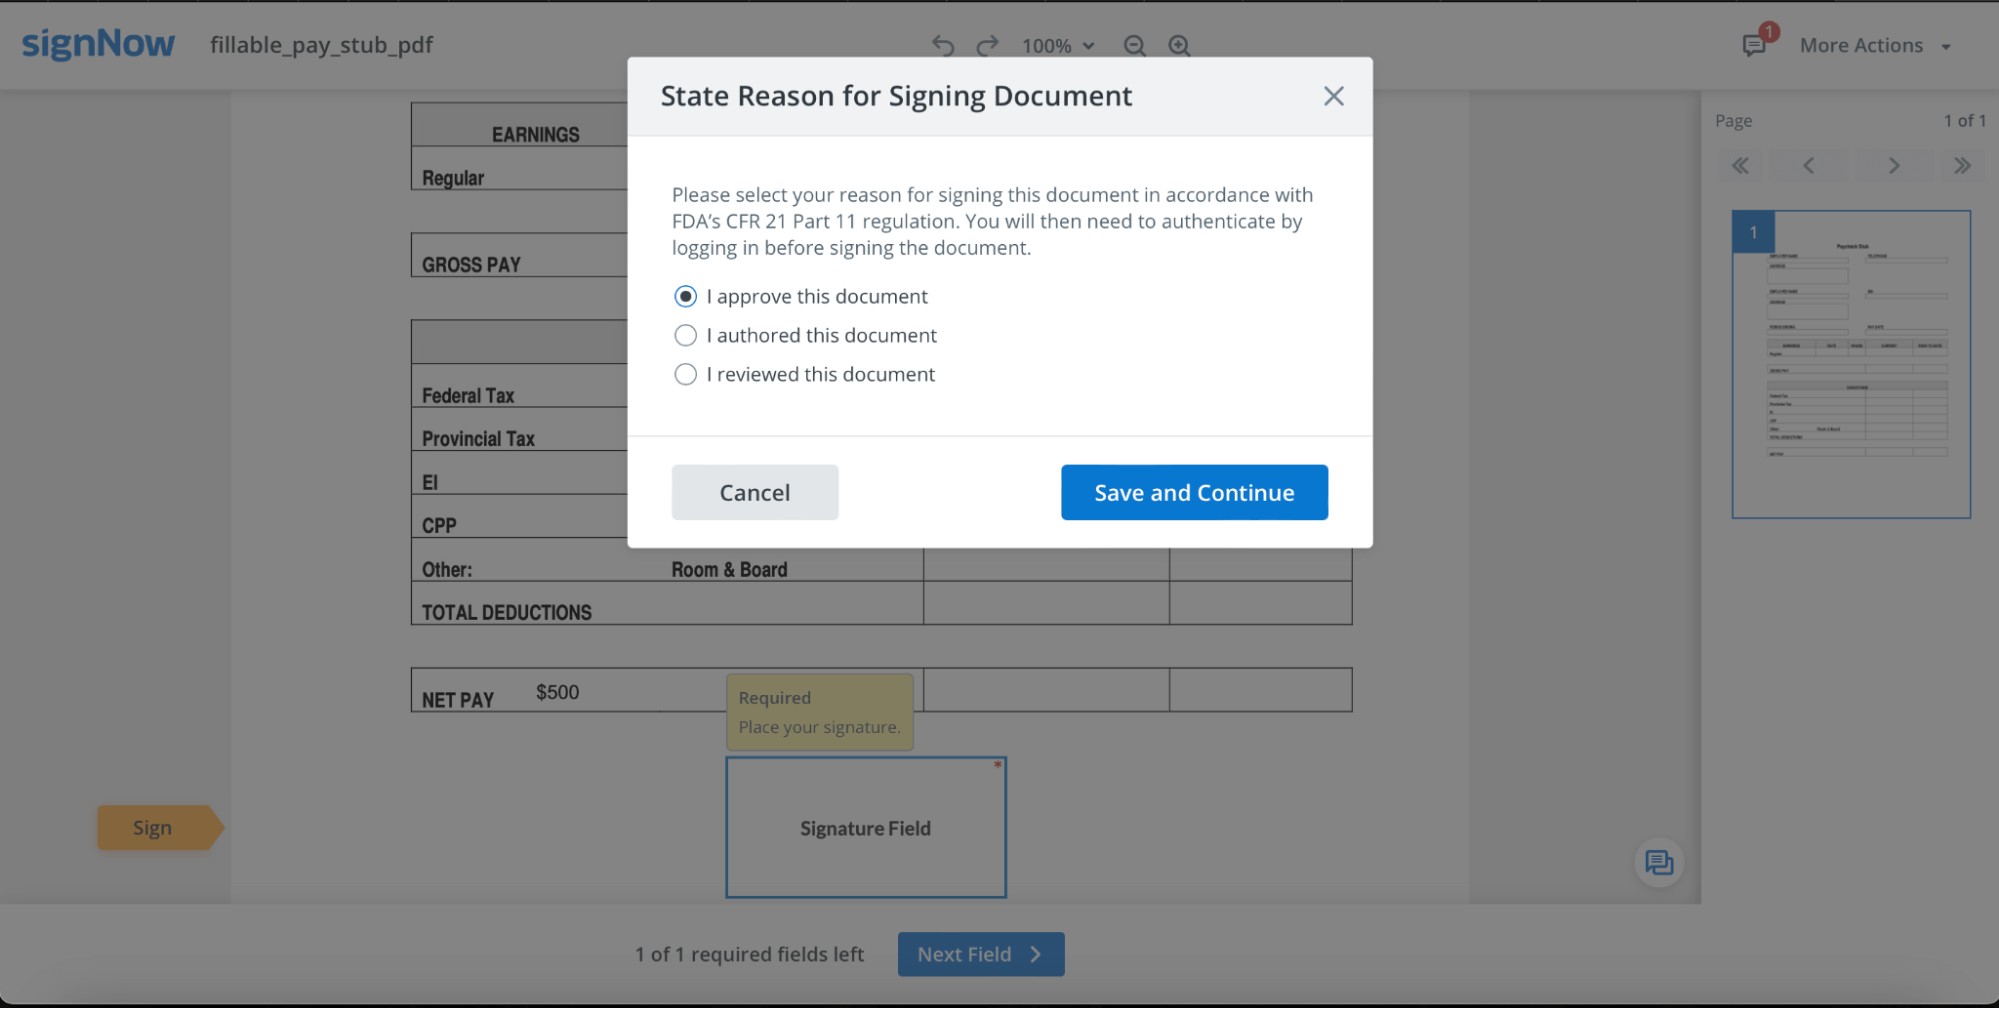Click the undo icon in the toolbar

click(941, 45)
